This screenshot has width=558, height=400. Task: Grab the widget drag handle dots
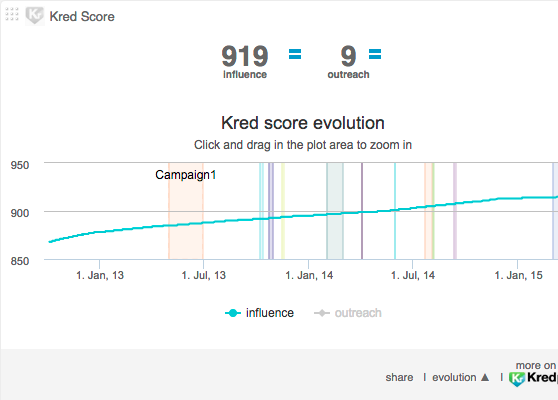pos(12,14)
